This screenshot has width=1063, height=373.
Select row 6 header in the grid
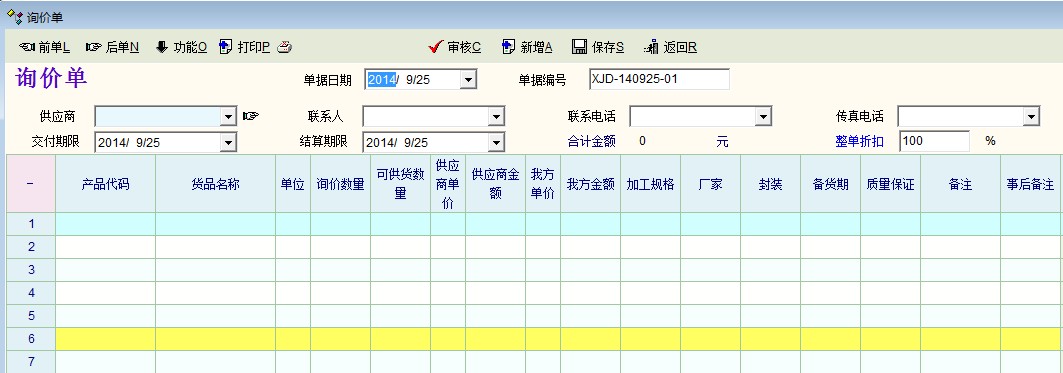pyautogui.click(x=31, y=338)
